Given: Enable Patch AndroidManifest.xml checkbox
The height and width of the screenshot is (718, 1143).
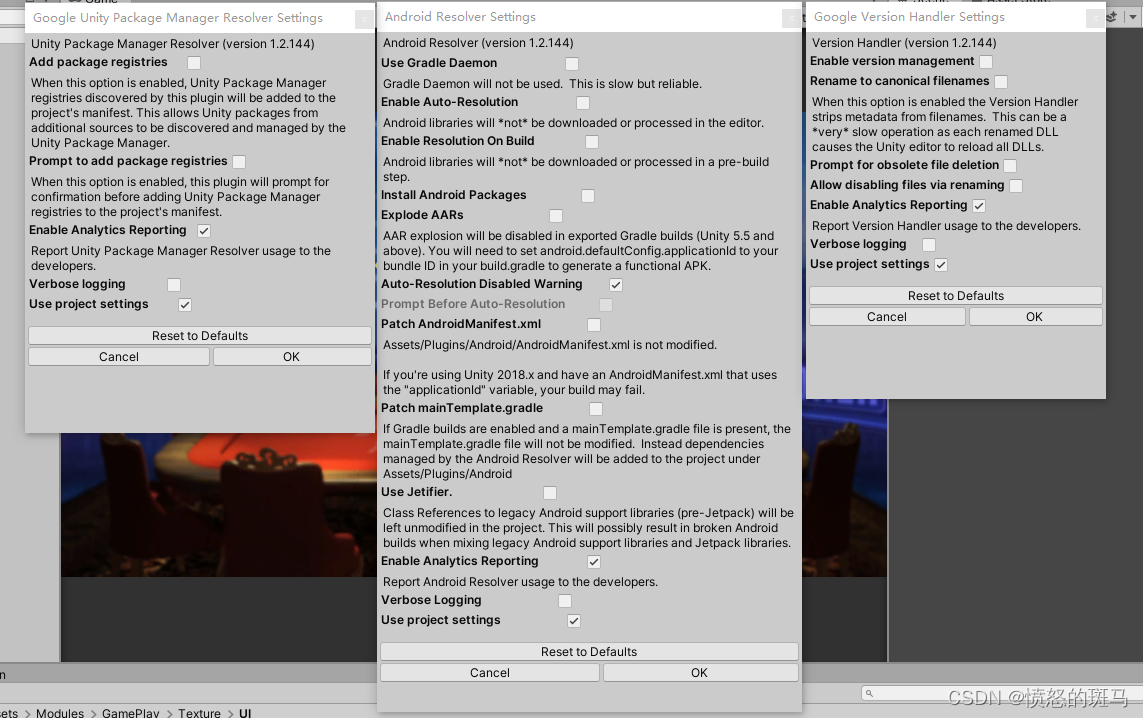Looking at the screenshot, I should (x=594, y=325).
